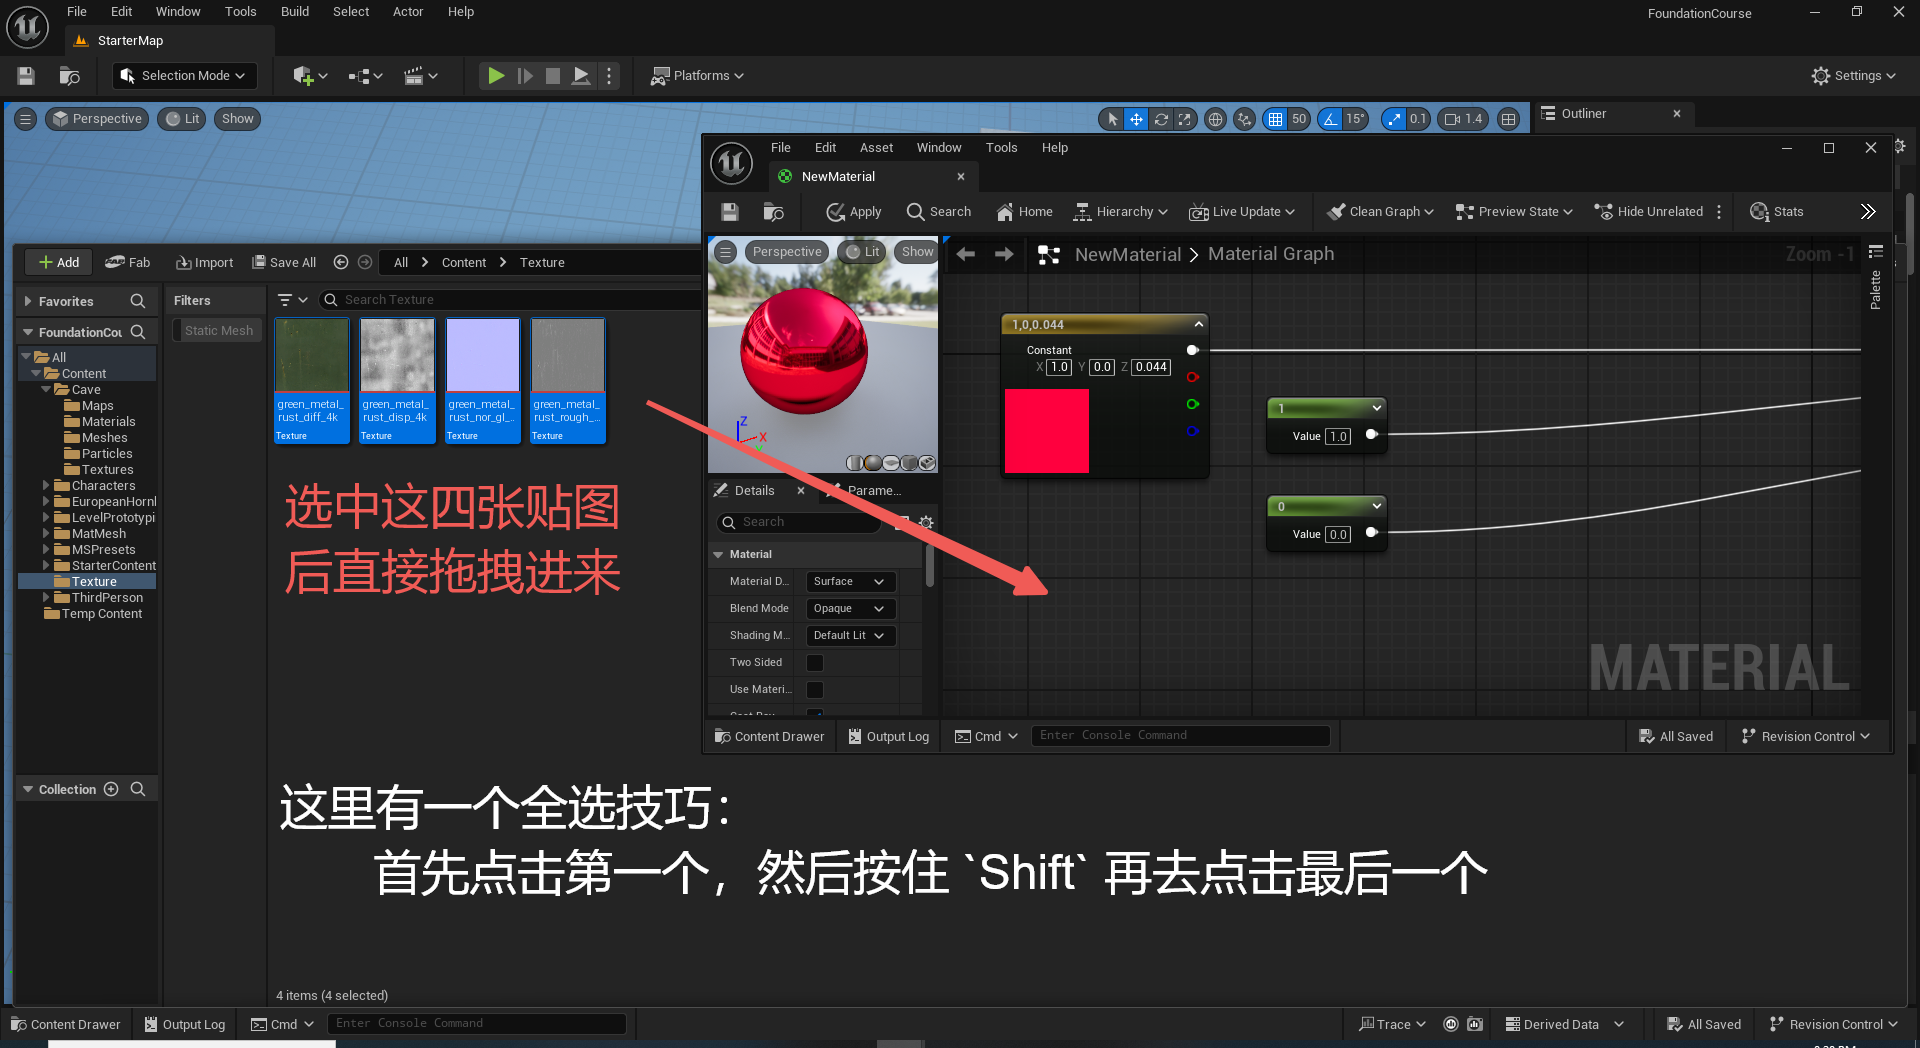1920x1048 pixels.
Task: Open Hierarchy dropdown in material editor
Action: coord(1120,212)
